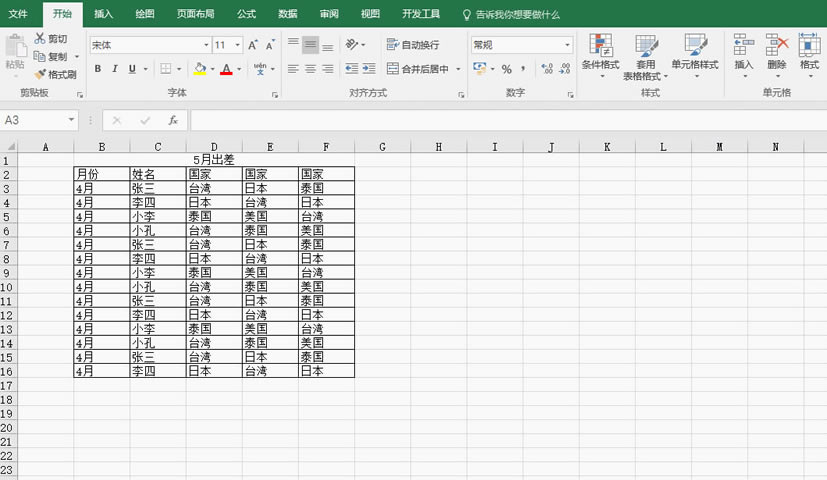Switch to the Insert (插入) ribbon tab
Screen dimensions: 827x480
coord(104,15)
